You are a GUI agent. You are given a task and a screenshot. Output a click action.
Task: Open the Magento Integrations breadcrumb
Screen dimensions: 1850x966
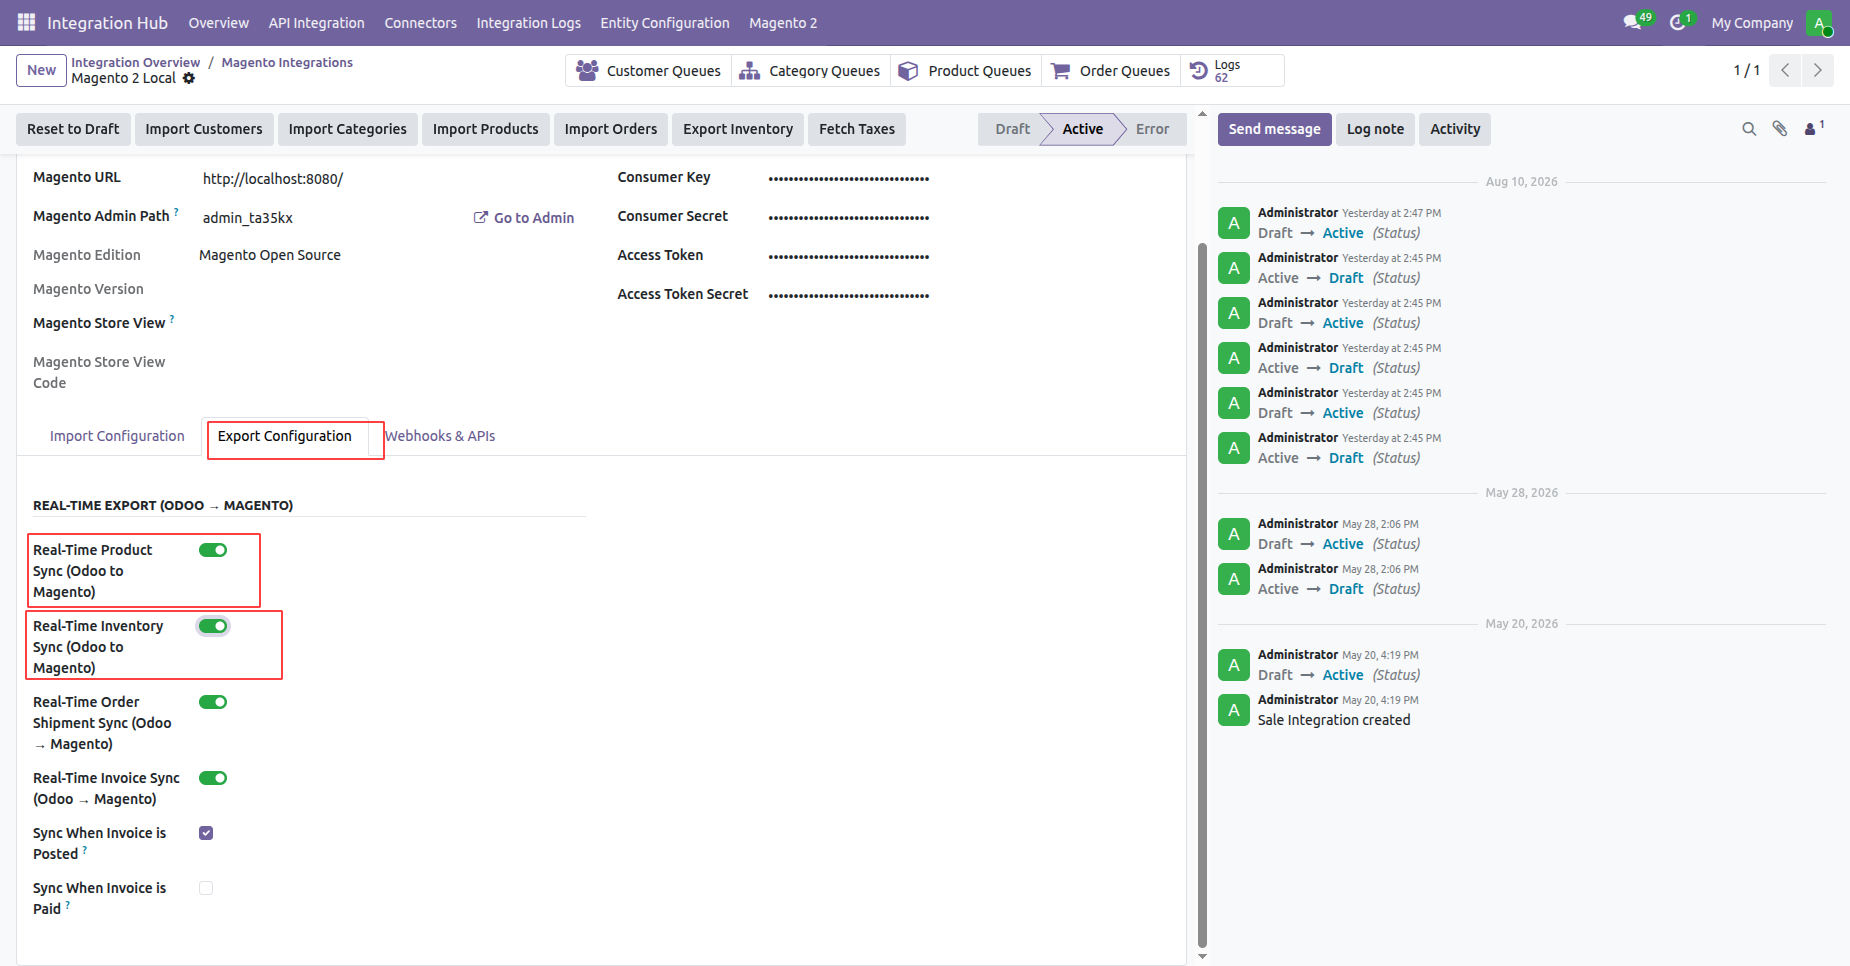coord(287,62)
